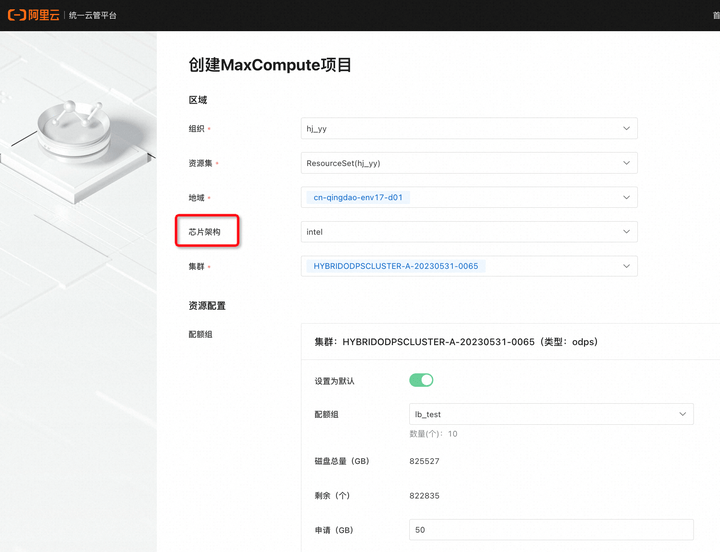Open the 组织 dropdown showing hj_yy
This screenshot has height=552, width=720.
pyautogui.click(x=469, y=129)
